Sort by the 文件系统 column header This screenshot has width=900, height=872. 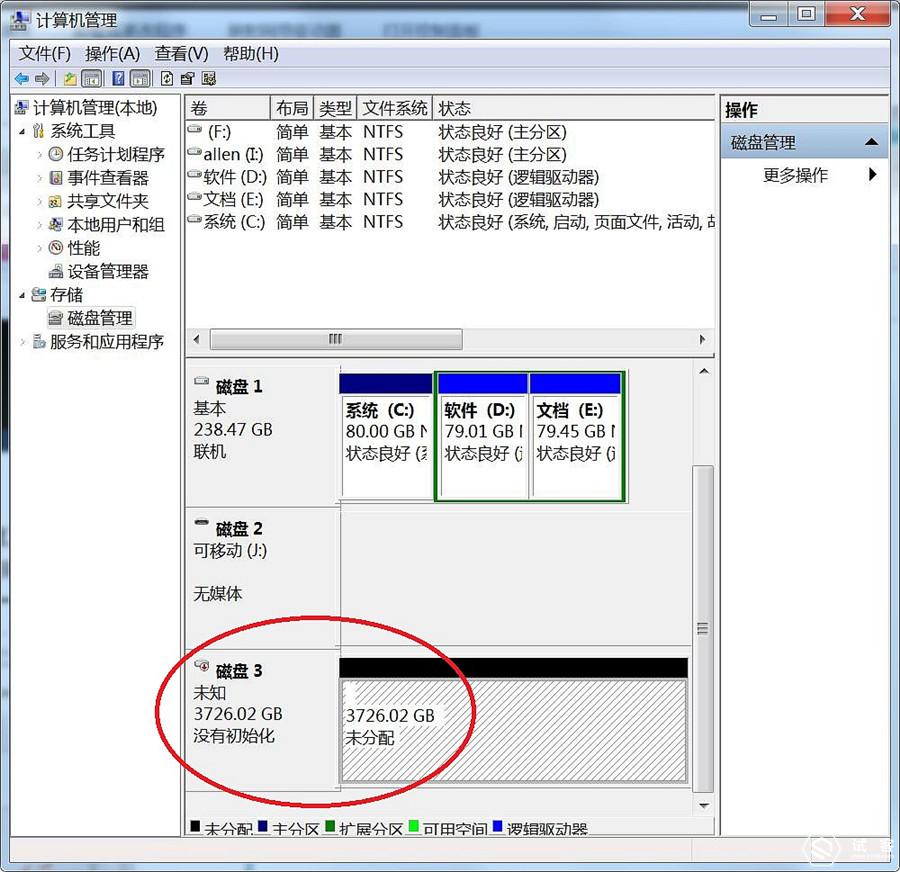tap(395, 108)
